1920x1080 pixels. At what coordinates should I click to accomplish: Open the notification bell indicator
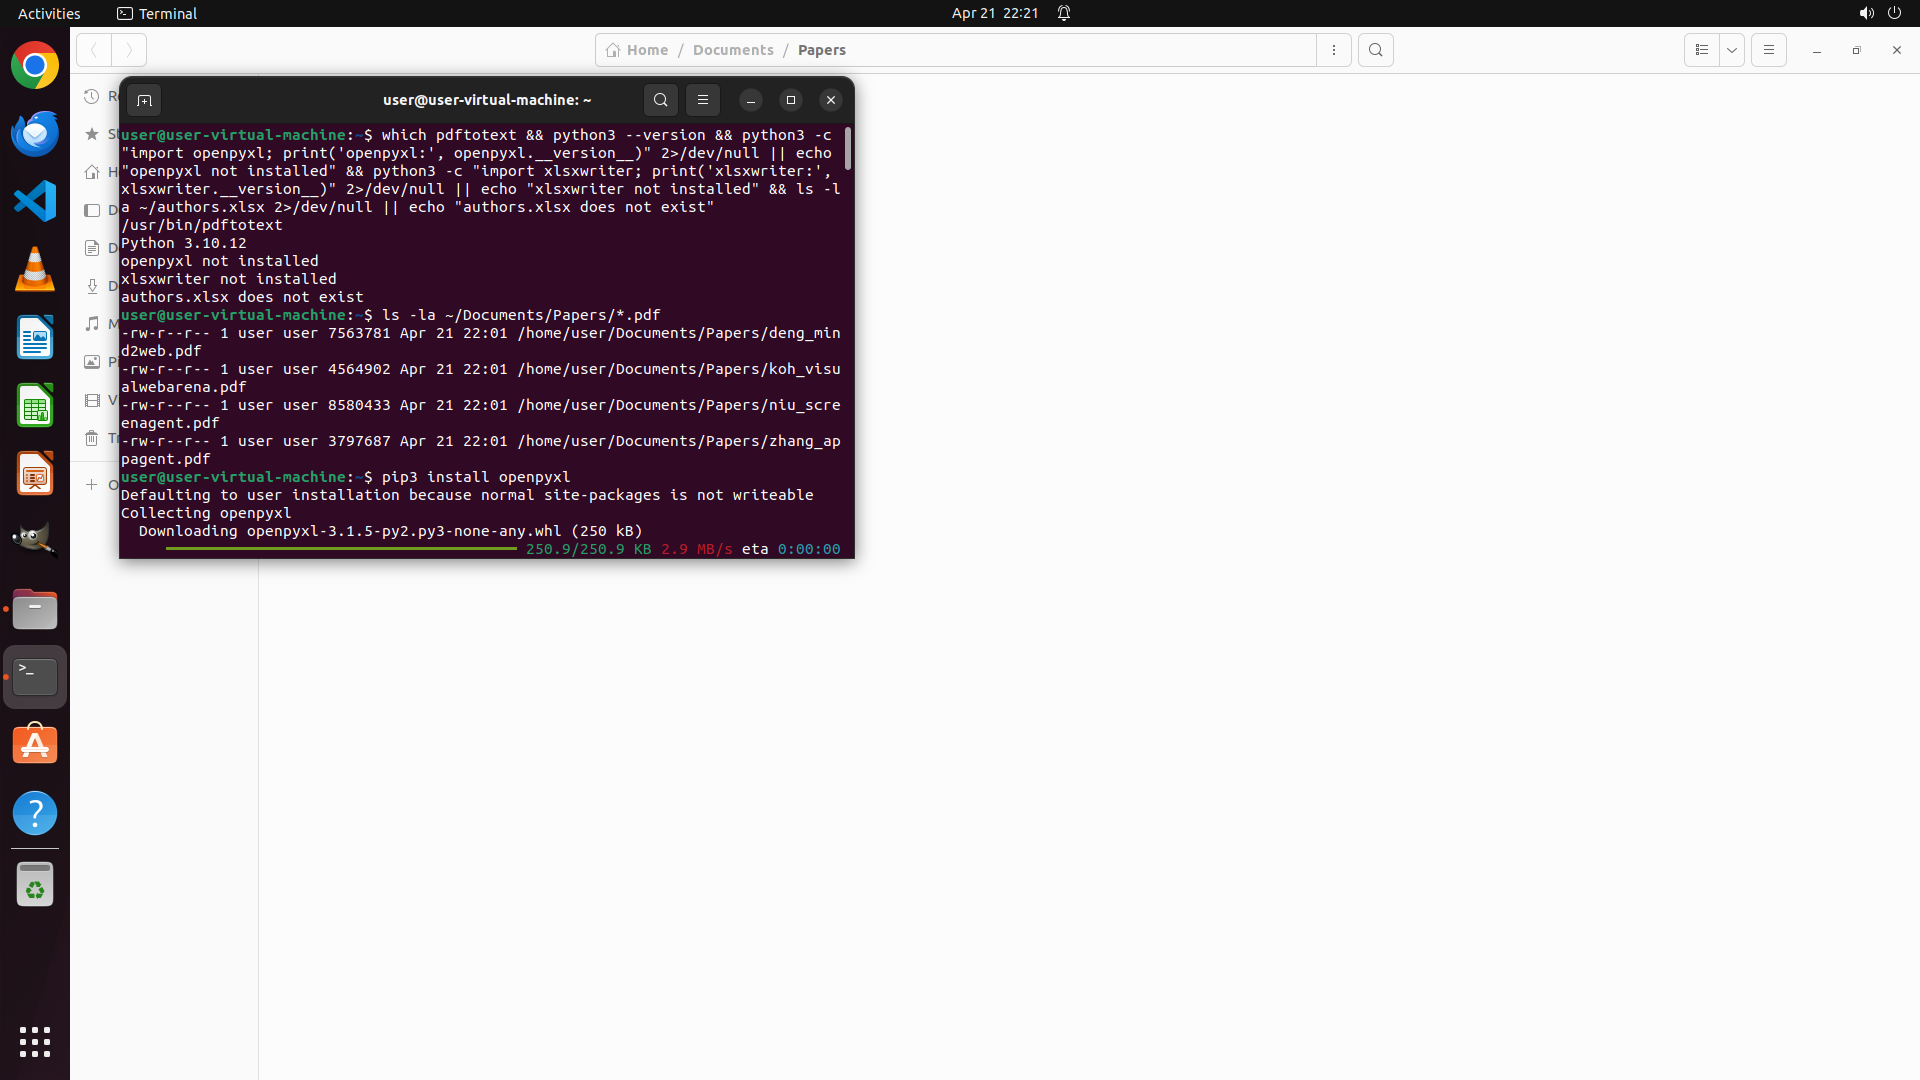click(x=1064, y=13)
